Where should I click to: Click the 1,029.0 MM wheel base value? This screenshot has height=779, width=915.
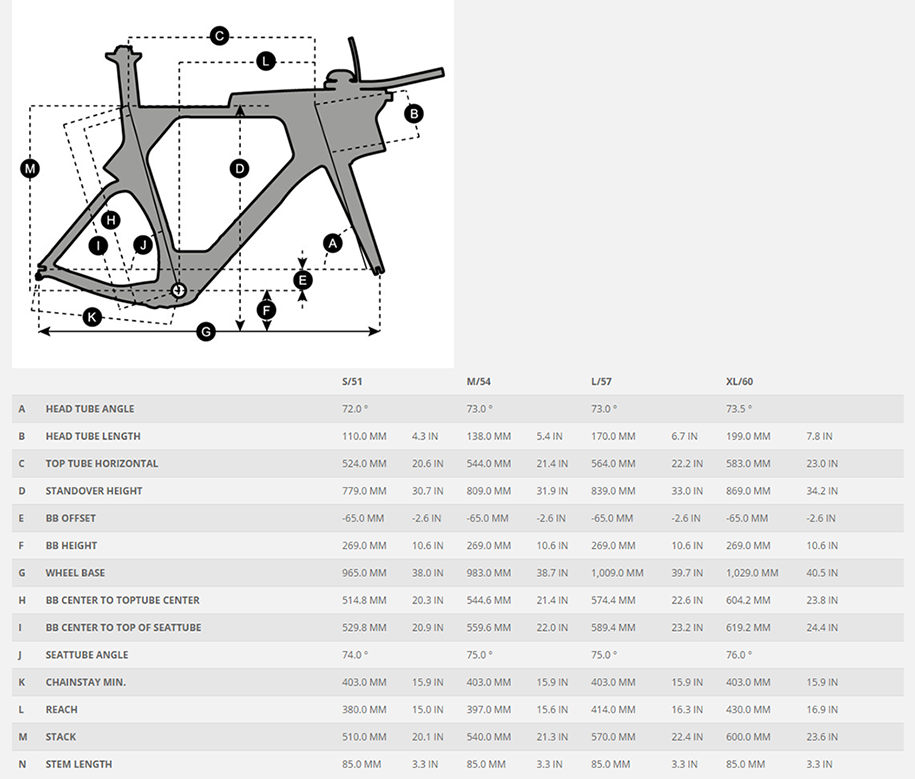coord(752,573)
